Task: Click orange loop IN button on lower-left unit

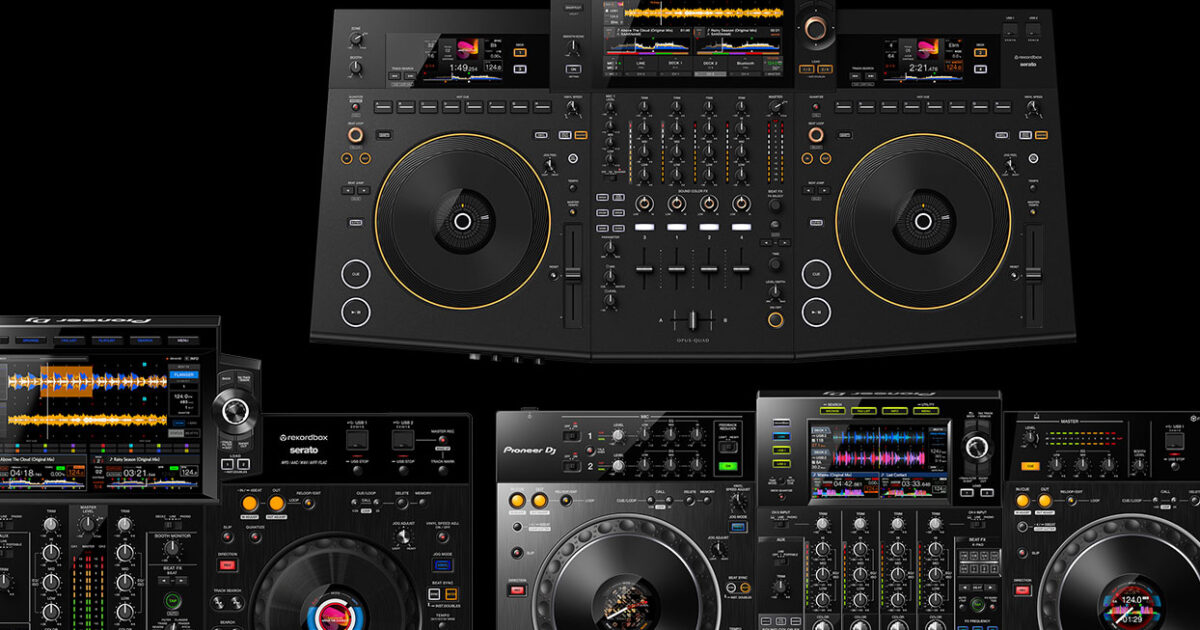Action: tap(247, 501)
